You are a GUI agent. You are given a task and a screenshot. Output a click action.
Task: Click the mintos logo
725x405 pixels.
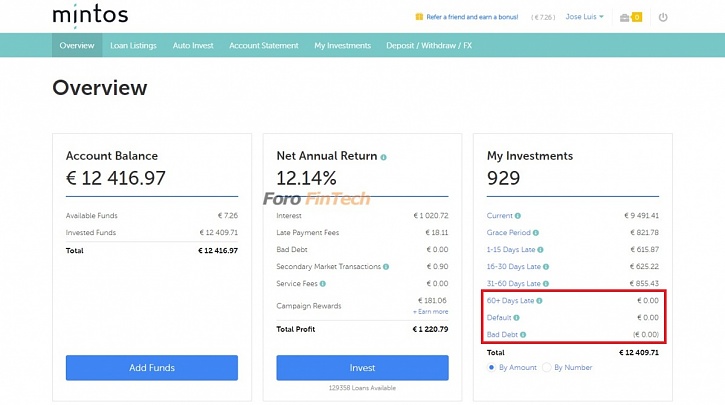90,14
